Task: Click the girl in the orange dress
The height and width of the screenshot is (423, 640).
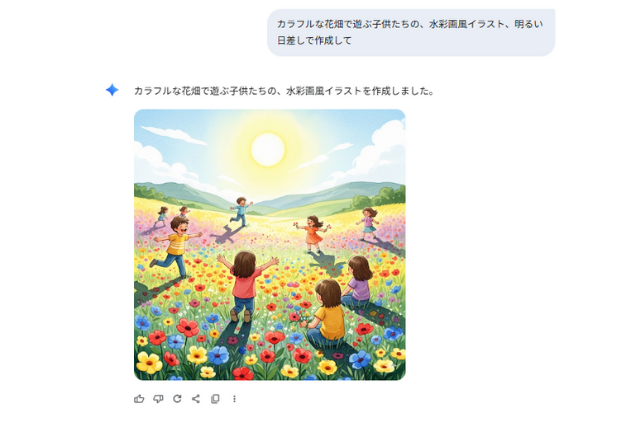Action: pos(313,234)
